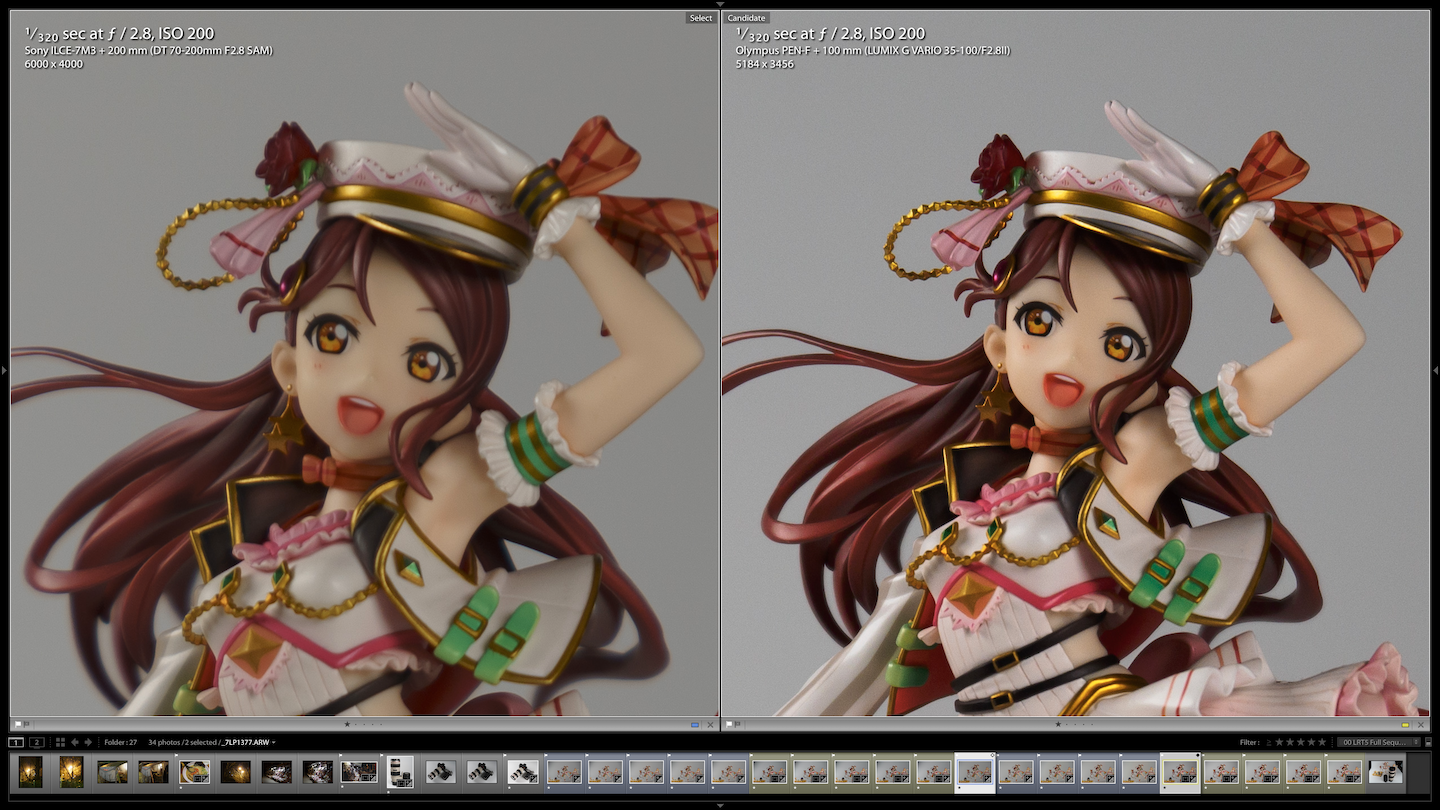This screenshot has height=810, width=1440.
Task: Click the Select image preview of the figure
Action: click(365, 364)
